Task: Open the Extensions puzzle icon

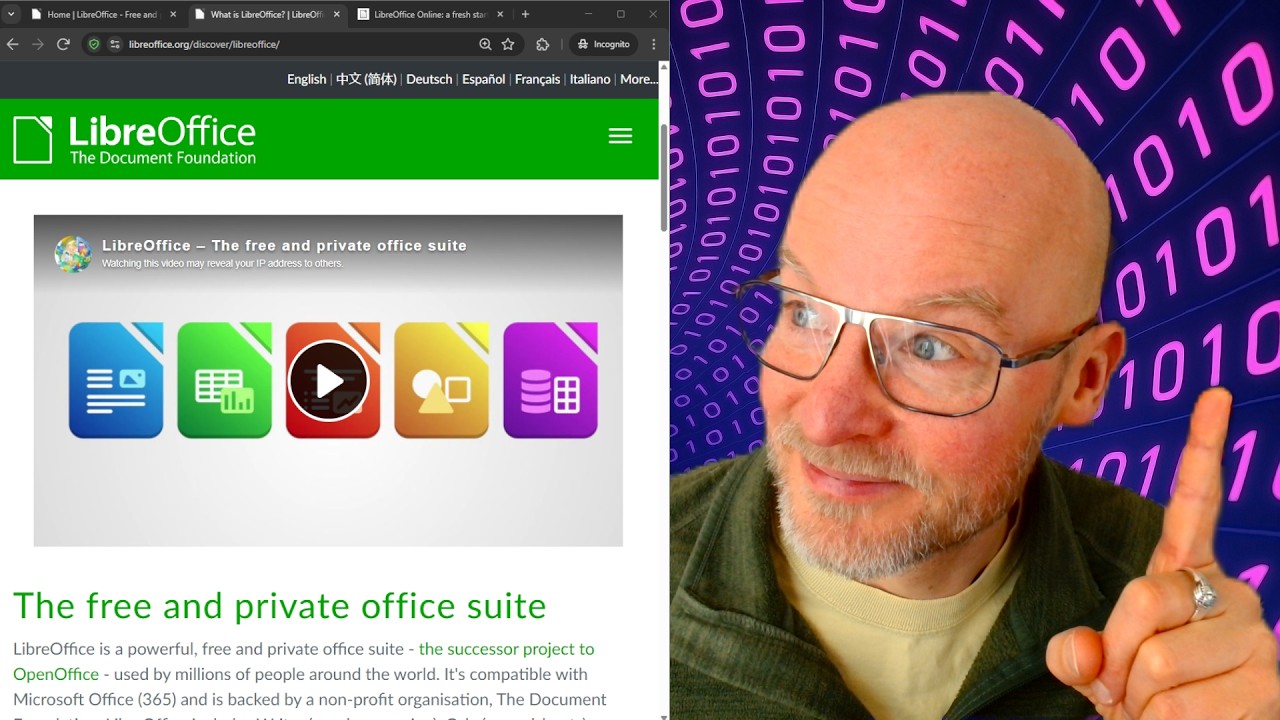Action: point(543,44)
